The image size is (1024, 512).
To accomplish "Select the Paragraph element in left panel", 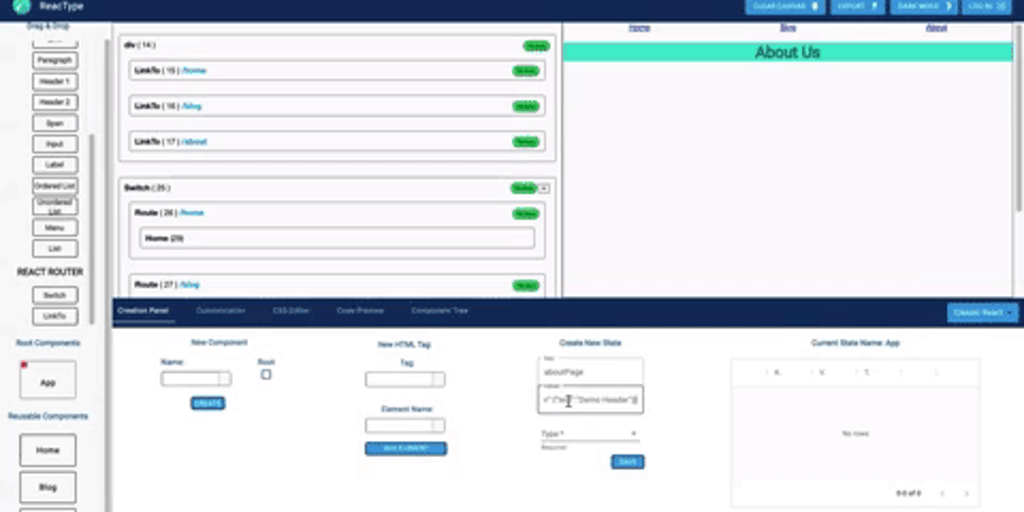I will tap(55, 61).
